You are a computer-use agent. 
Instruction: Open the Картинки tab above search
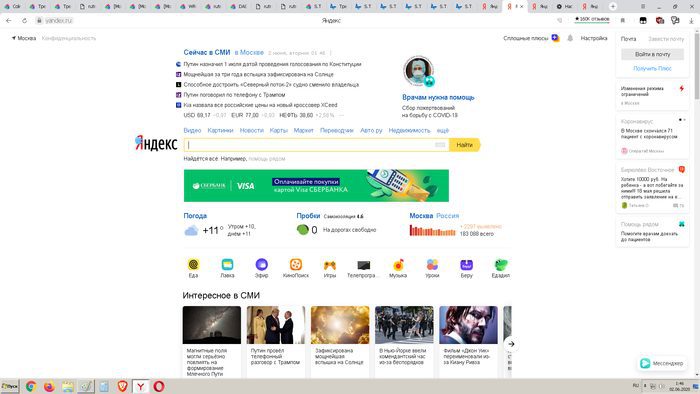tap(220, 130)
